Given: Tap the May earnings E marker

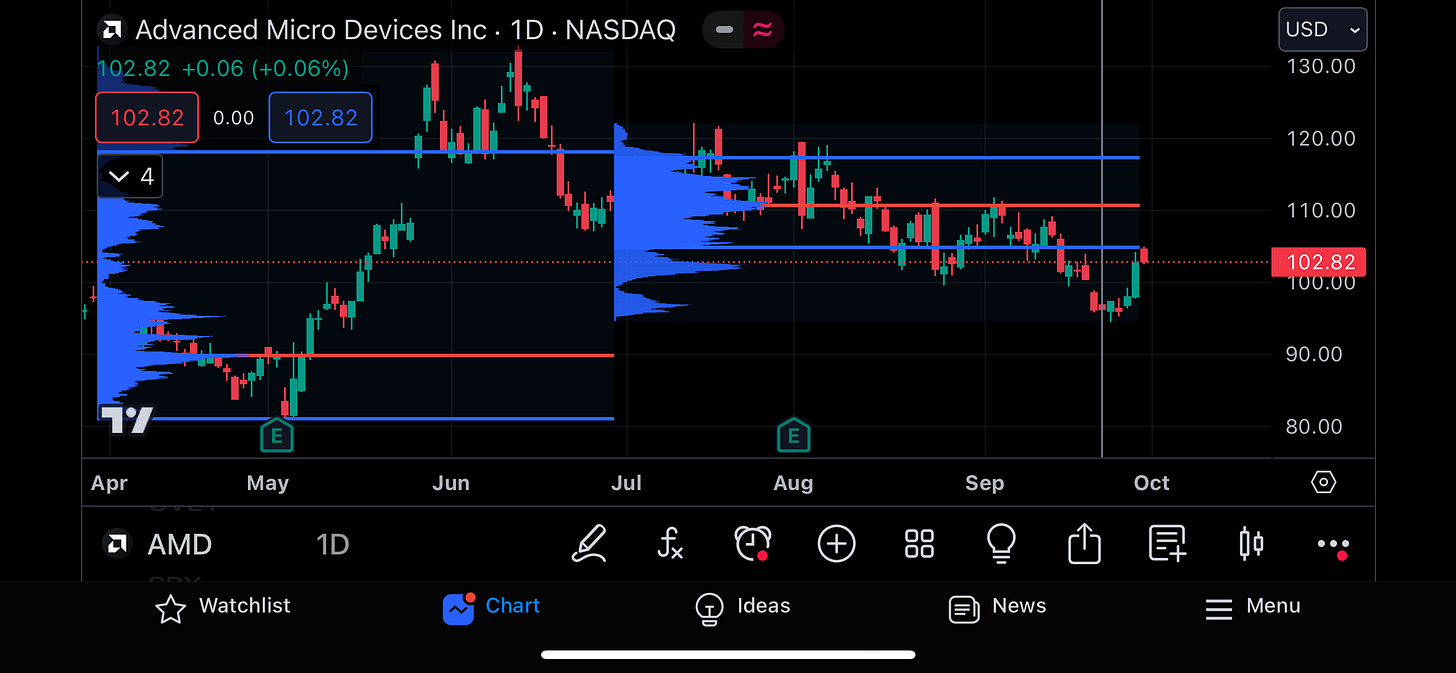Looking at the screenshot, I should click(x=277, y=436).
